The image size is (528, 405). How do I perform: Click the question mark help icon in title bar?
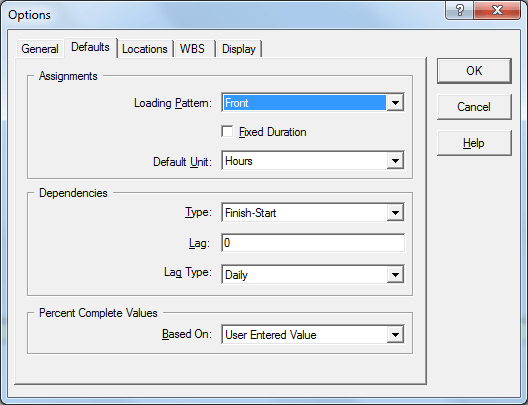[x=459, y=10]
